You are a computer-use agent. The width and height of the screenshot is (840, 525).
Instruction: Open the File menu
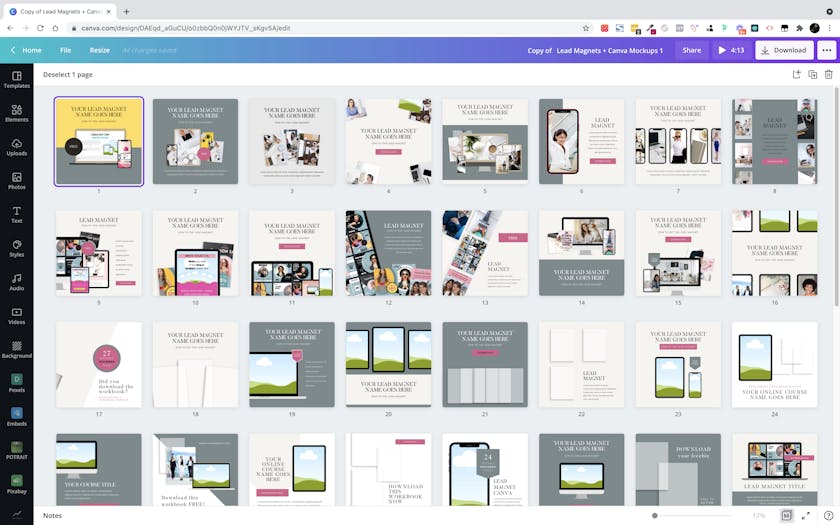tap(65, 50)
